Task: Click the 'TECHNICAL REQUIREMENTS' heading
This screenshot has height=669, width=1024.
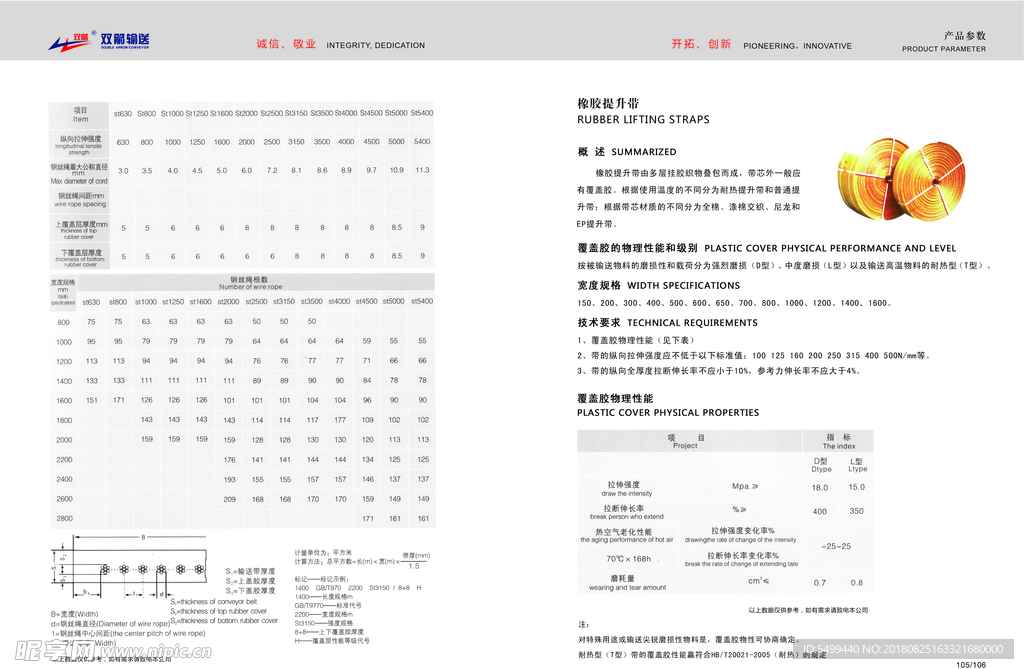Action: point(692,323)
